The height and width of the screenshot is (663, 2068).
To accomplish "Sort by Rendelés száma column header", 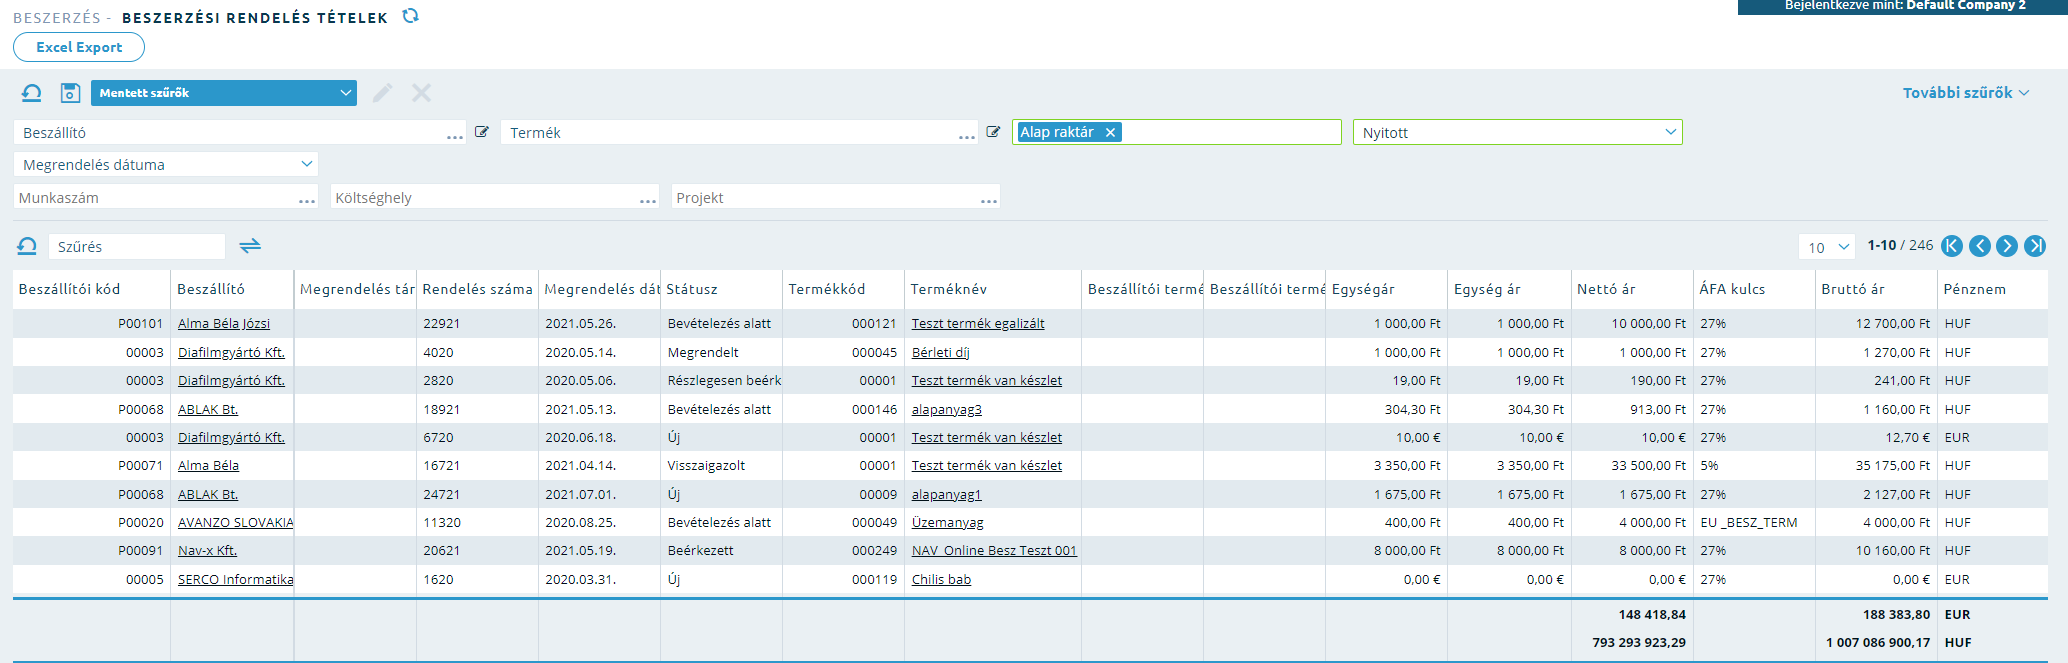I will point(477,289).
